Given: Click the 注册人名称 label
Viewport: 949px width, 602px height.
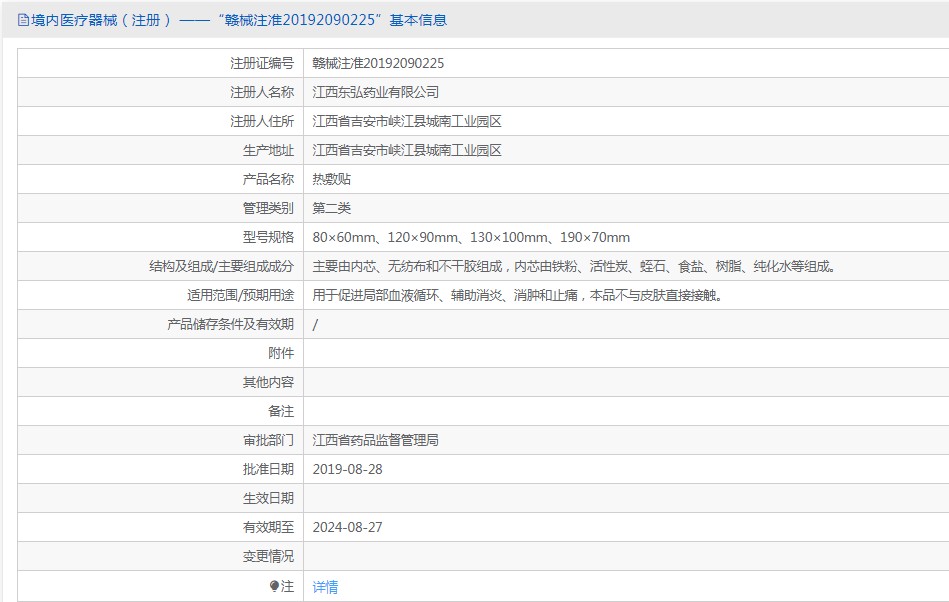Looking at the screenshot, I should (x=262, y=92).
